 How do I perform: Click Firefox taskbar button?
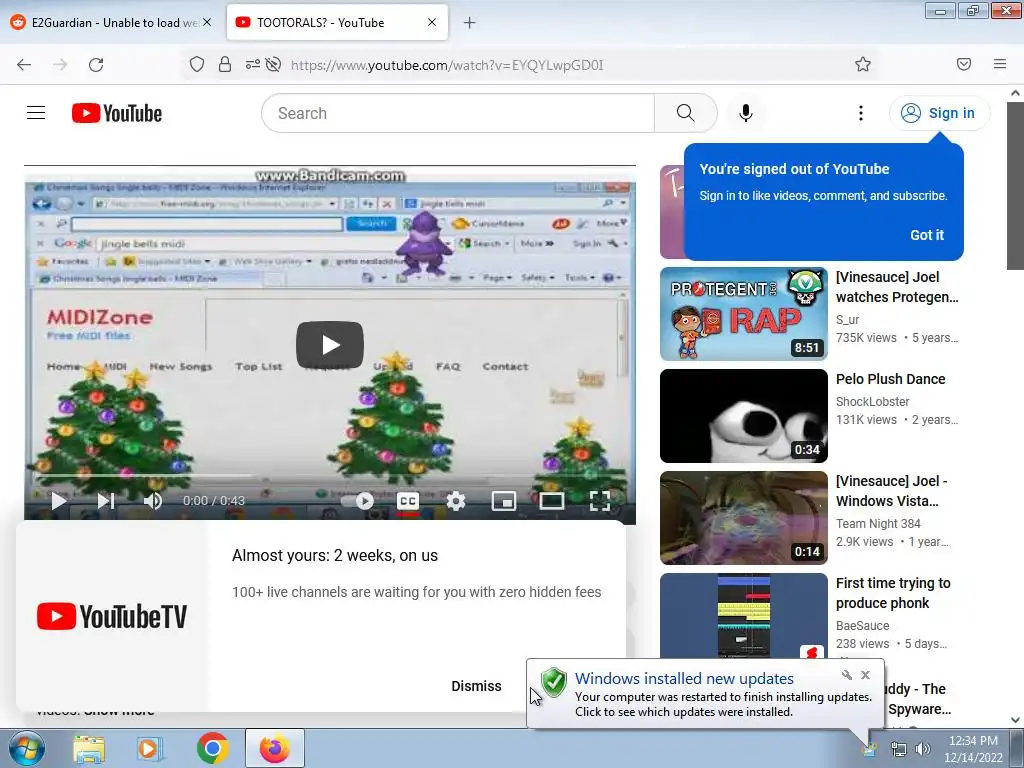pyautogui.click(x=275, y=748)
